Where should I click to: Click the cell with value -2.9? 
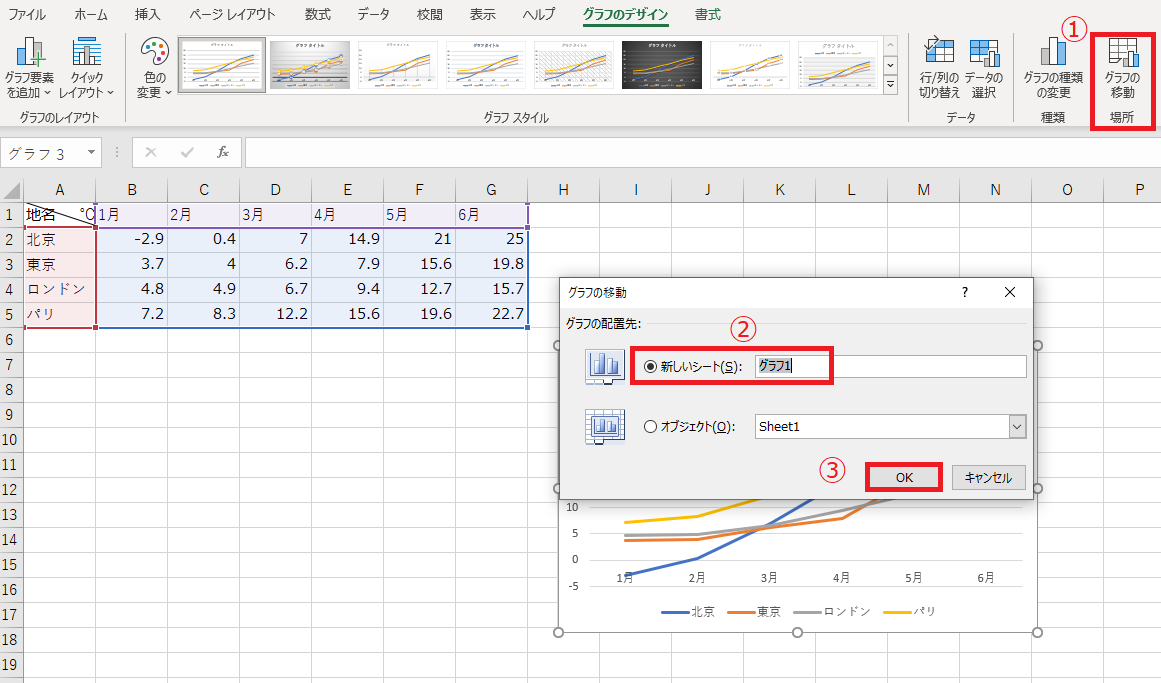click(x=132, y=239)
